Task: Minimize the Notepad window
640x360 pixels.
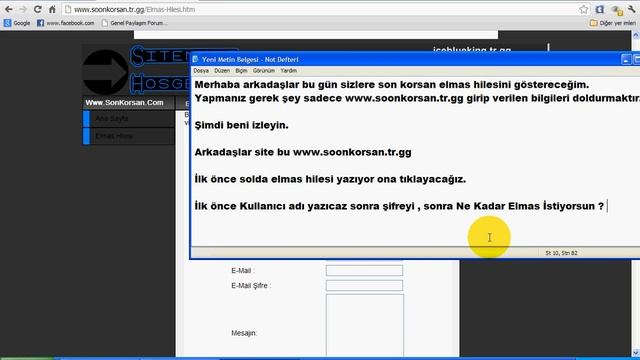Action: (x=626, y=59)
